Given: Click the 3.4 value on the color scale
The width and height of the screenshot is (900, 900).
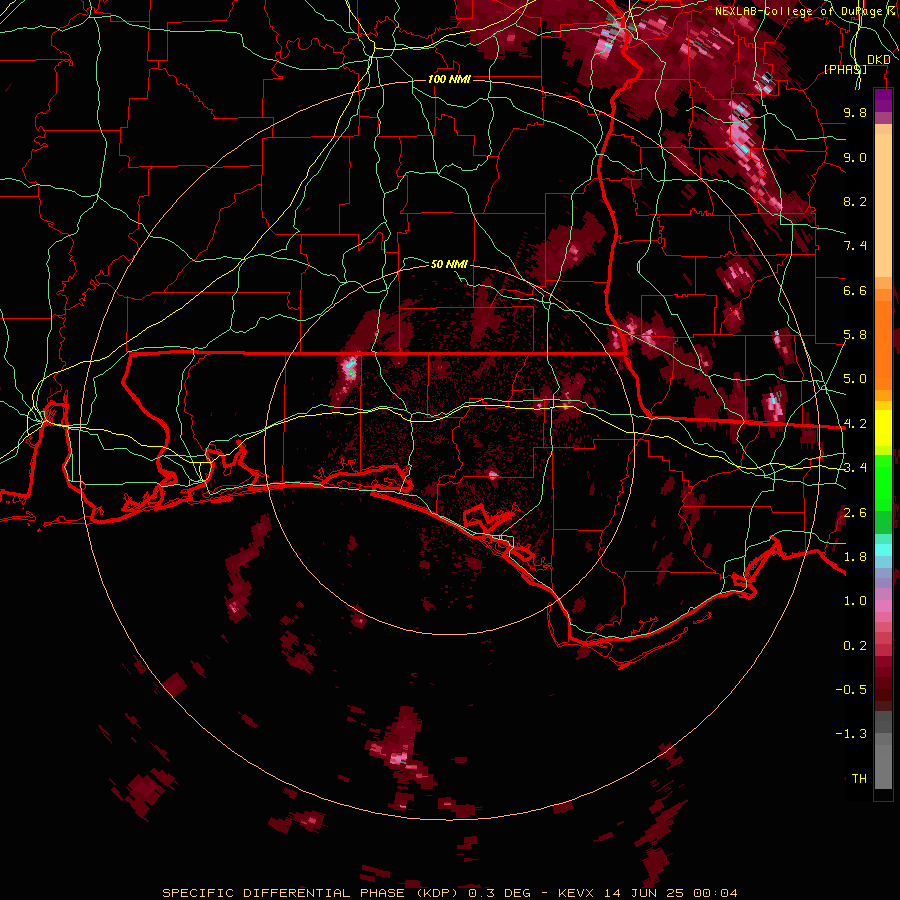Looking at the screenshot, I should click(x=855, y=468).
